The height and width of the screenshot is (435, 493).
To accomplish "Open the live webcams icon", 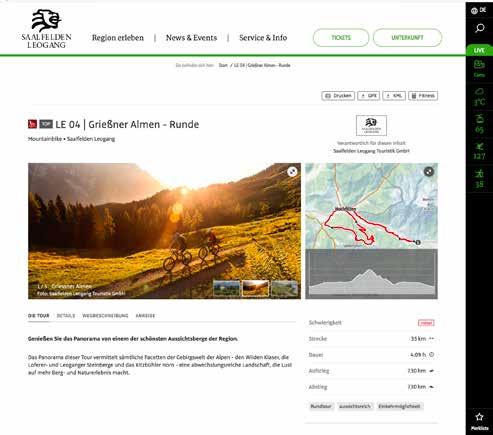I will 479,68.
